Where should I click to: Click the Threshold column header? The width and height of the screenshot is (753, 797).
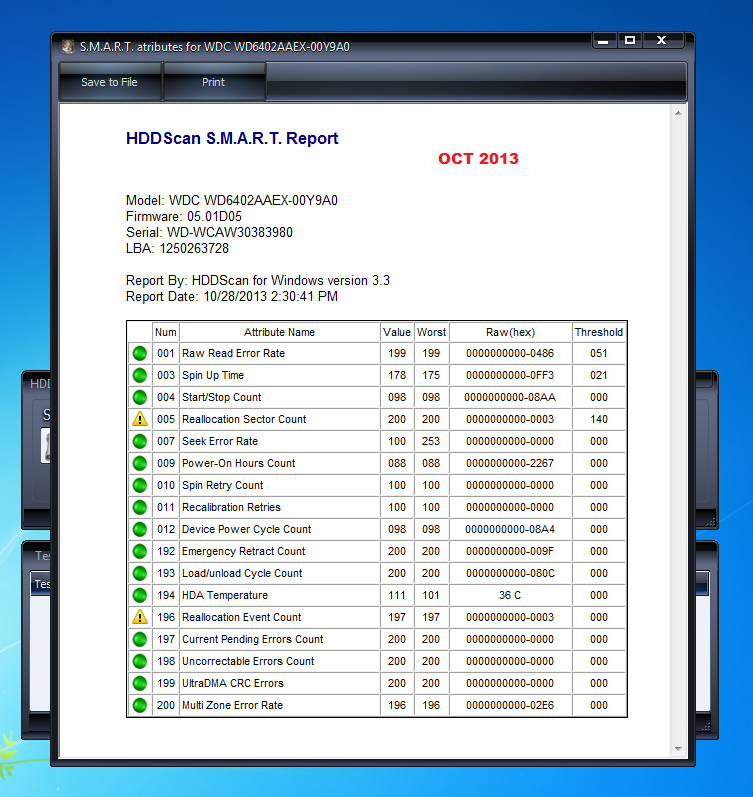(x=599, y=332)
